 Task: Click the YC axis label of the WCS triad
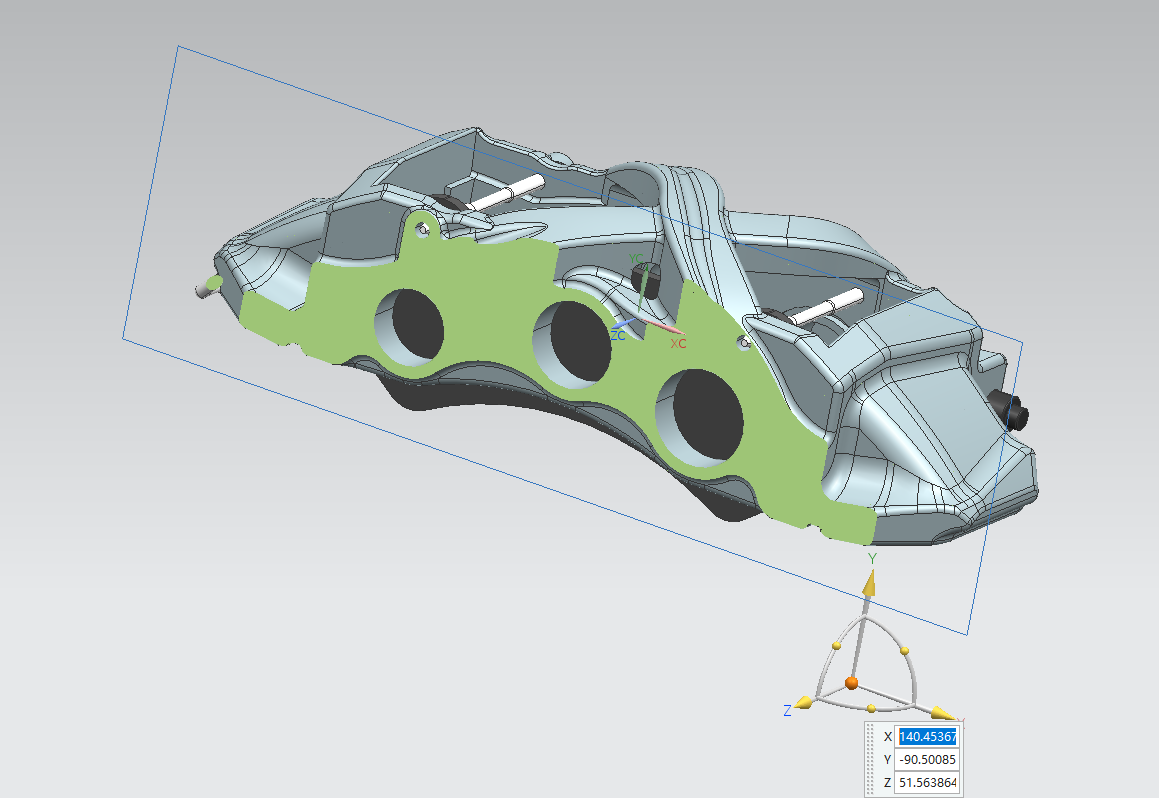pos(636,259)
